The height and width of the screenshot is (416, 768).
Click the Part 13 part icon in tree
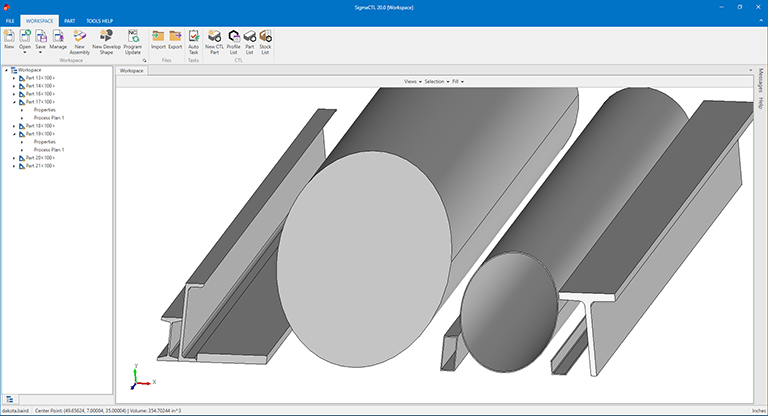22,78
